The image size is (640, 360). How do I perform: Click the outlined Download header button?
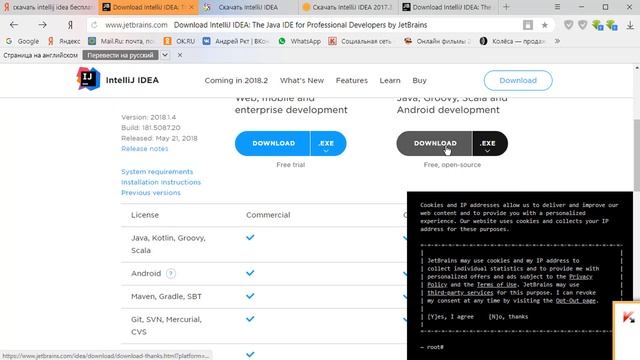click(x=518, y=80)
